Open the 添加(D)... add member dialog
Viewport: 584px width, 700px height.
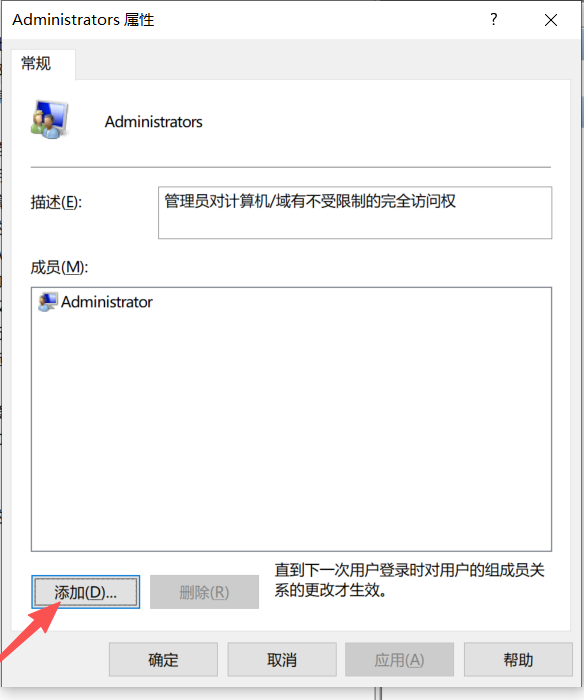tap(86, 592)
